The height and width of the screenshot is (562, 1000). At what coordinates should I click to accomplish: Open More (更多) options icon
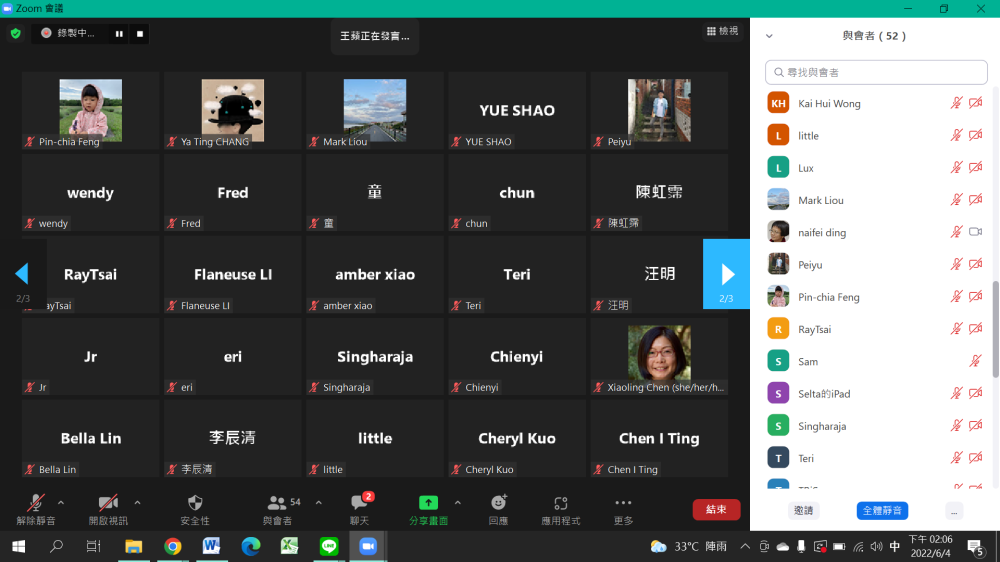pos(623,503)
